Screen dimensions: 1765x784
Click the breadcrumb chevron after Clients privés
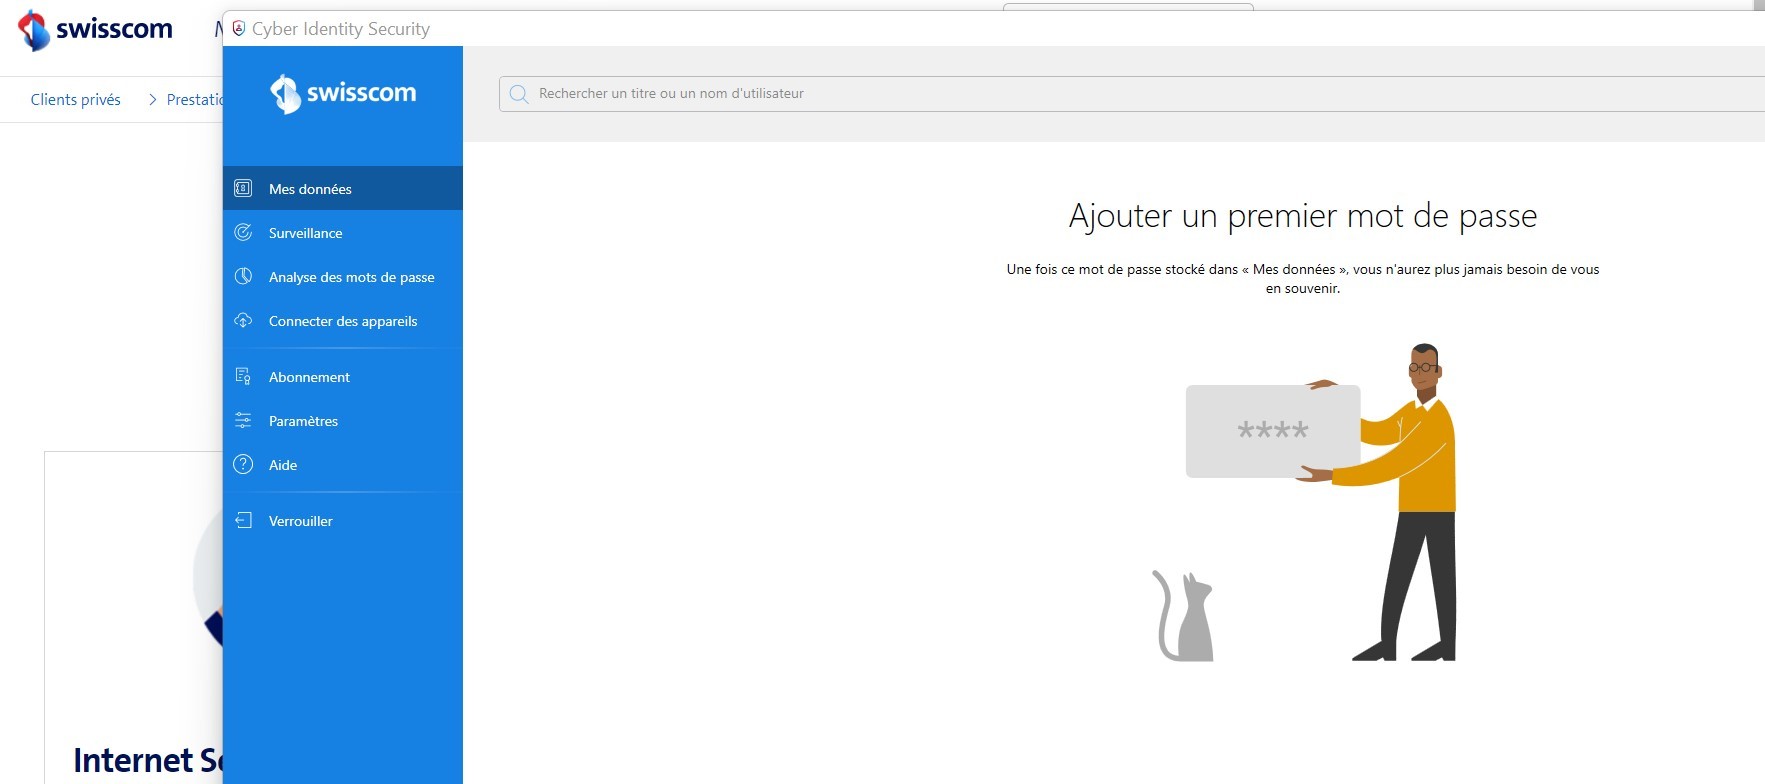pos(152,99)
